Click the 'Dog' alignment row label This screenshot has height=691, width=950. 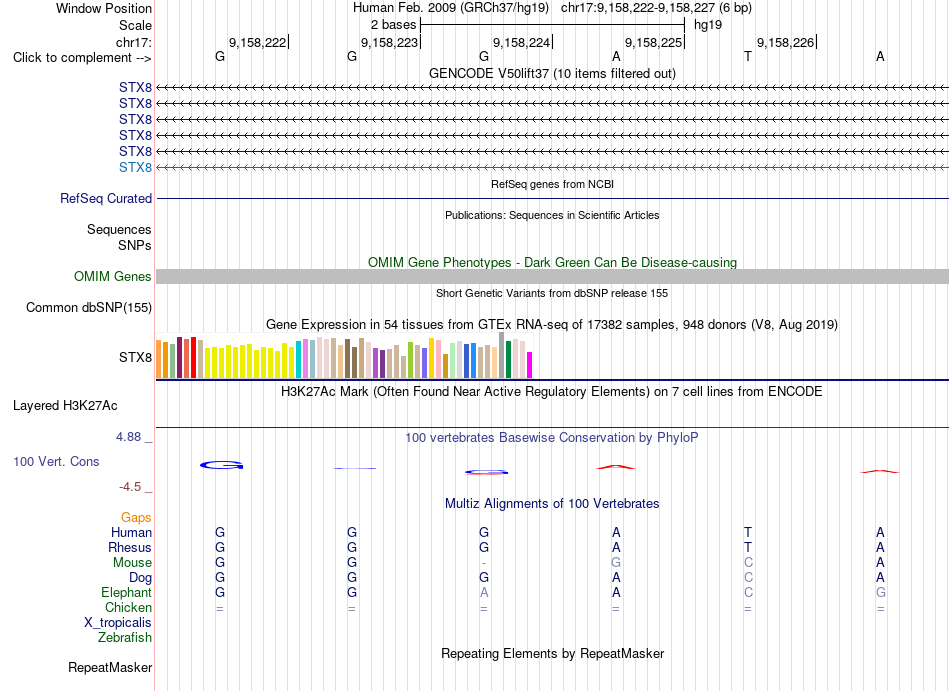140,578
